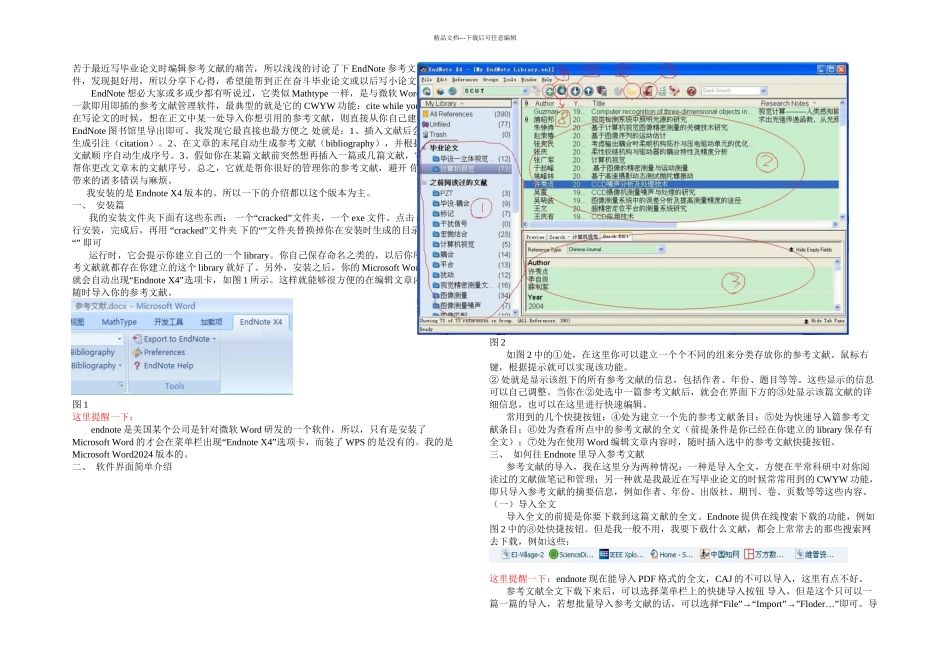Switch to the Preview tab
950x672 pixels.
click(535, 237)
